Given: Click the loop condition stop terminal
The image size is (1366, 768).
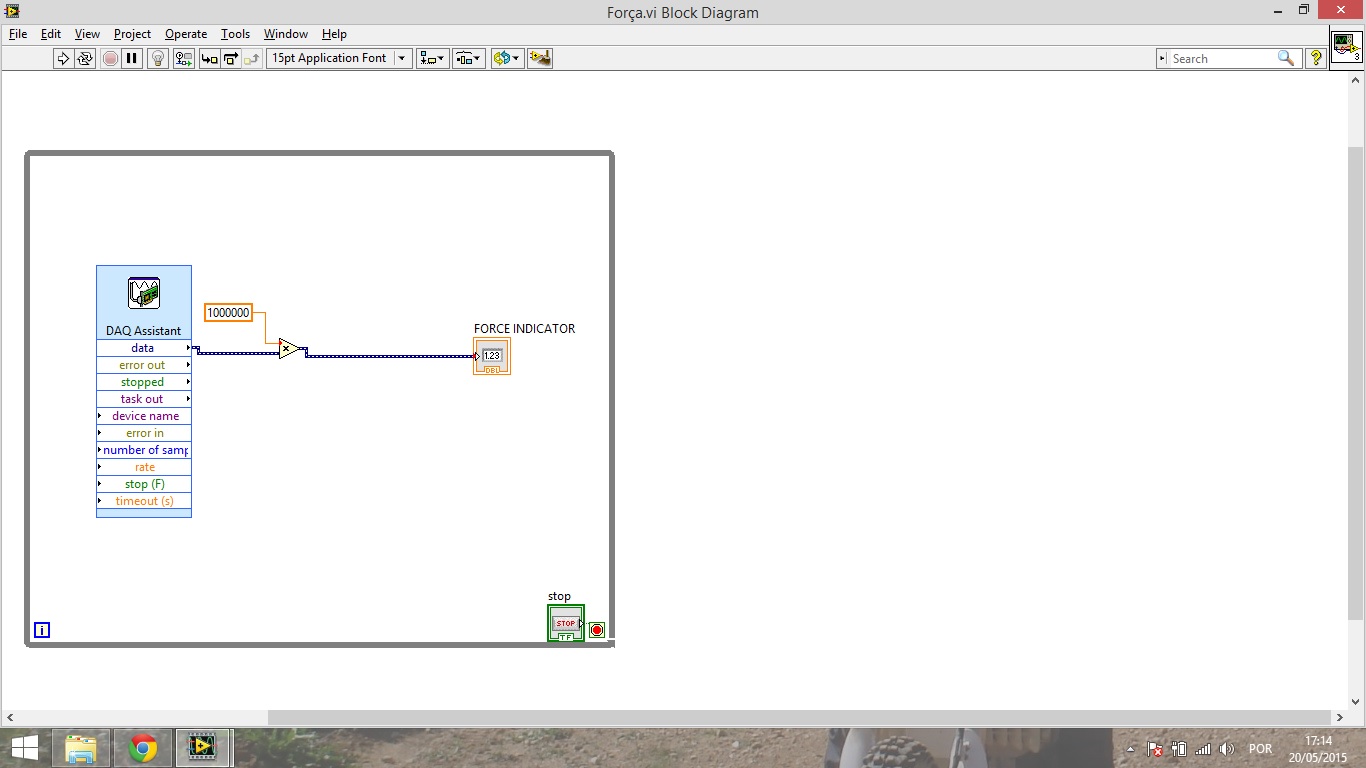Looking at the screenshot, I should [x=597, y=630].
